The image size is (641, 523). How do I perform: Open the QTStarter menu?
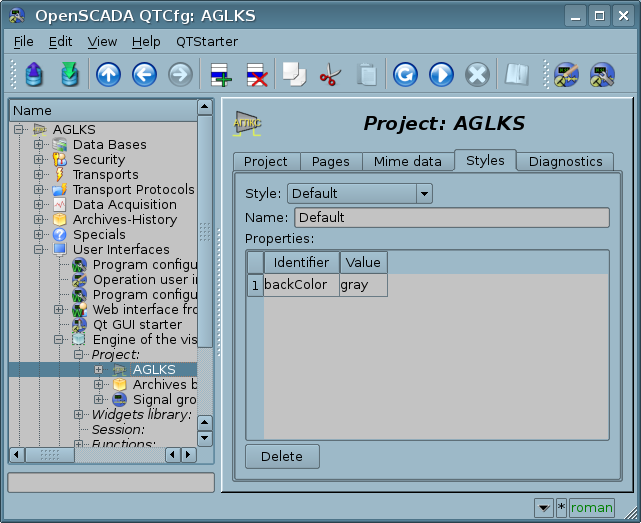(207, 41)
